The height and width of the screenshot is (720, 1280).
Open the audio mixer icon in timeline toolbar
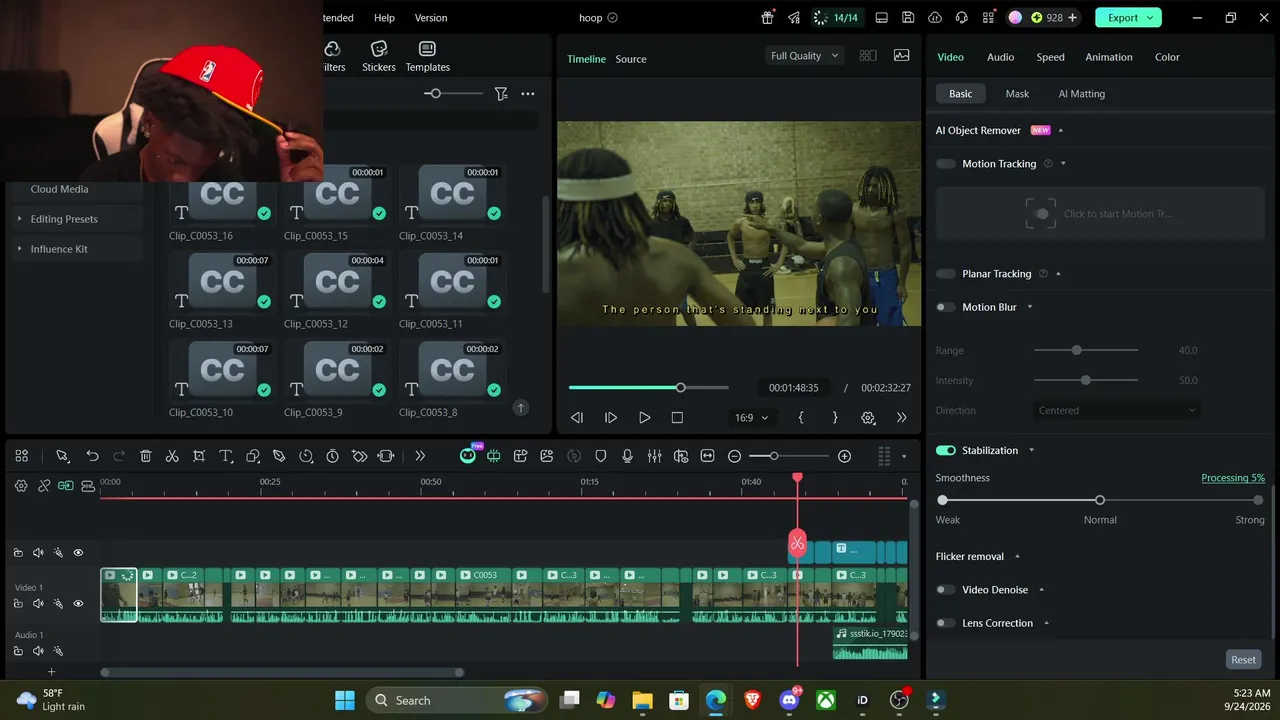click(654, 456)
